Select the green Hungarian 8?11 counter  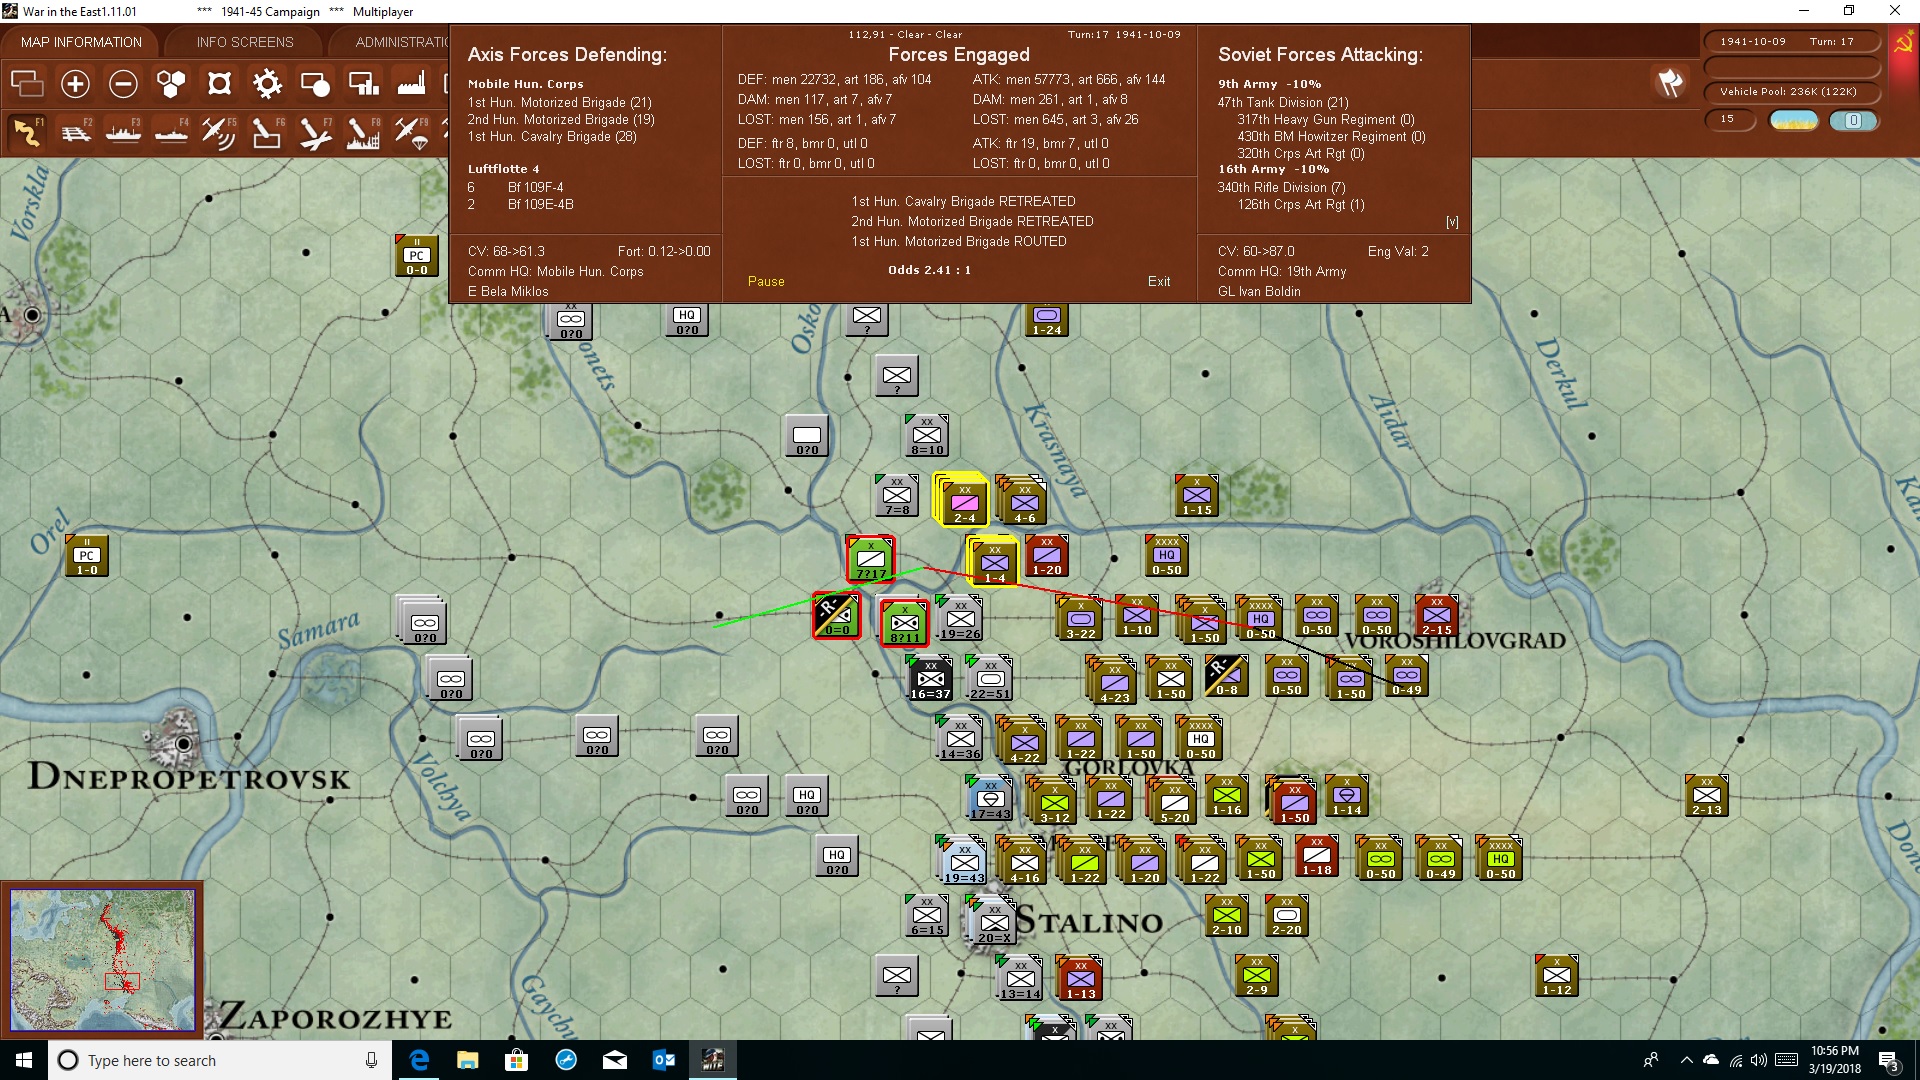[904, 622]
